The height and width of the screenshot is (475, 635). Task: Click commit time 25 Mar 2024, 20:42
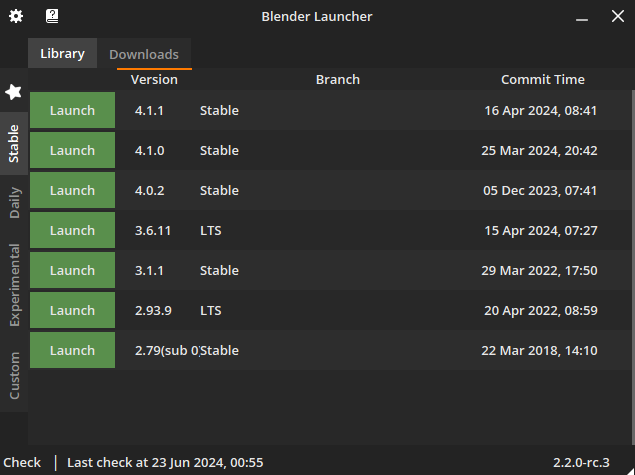click(539, 151)
